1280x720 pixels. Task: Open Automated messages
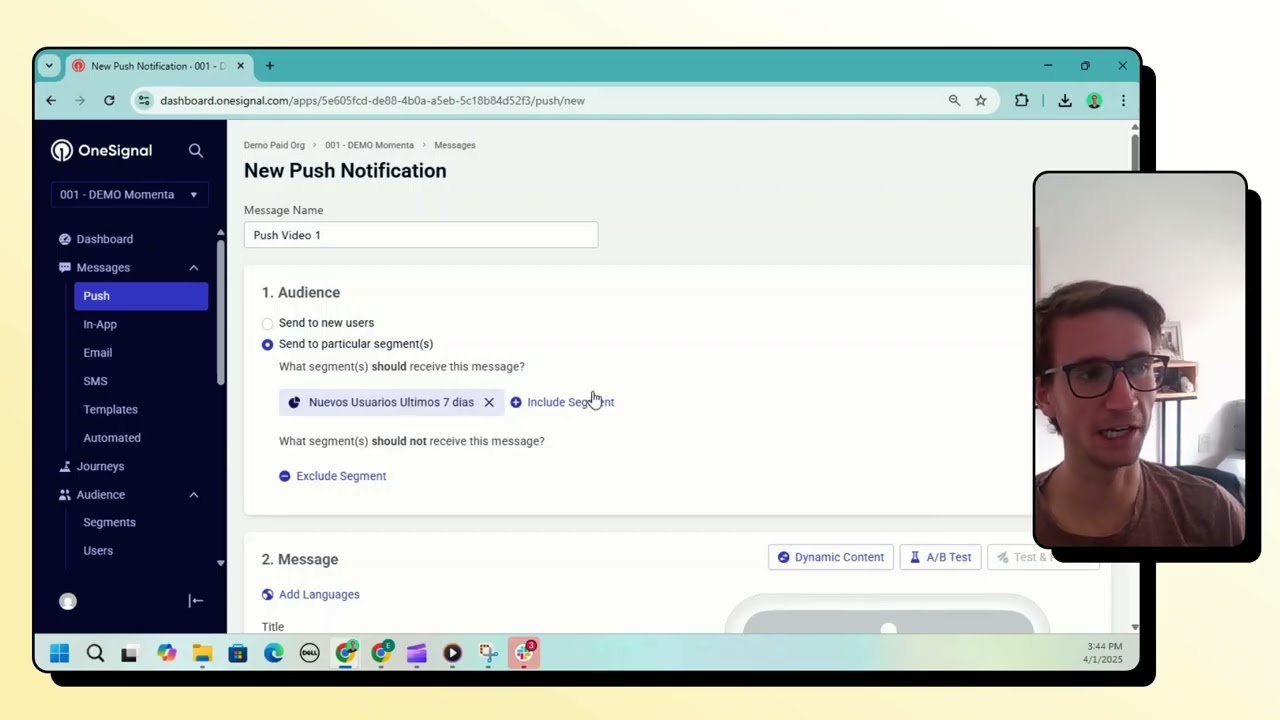pos(112,438)
